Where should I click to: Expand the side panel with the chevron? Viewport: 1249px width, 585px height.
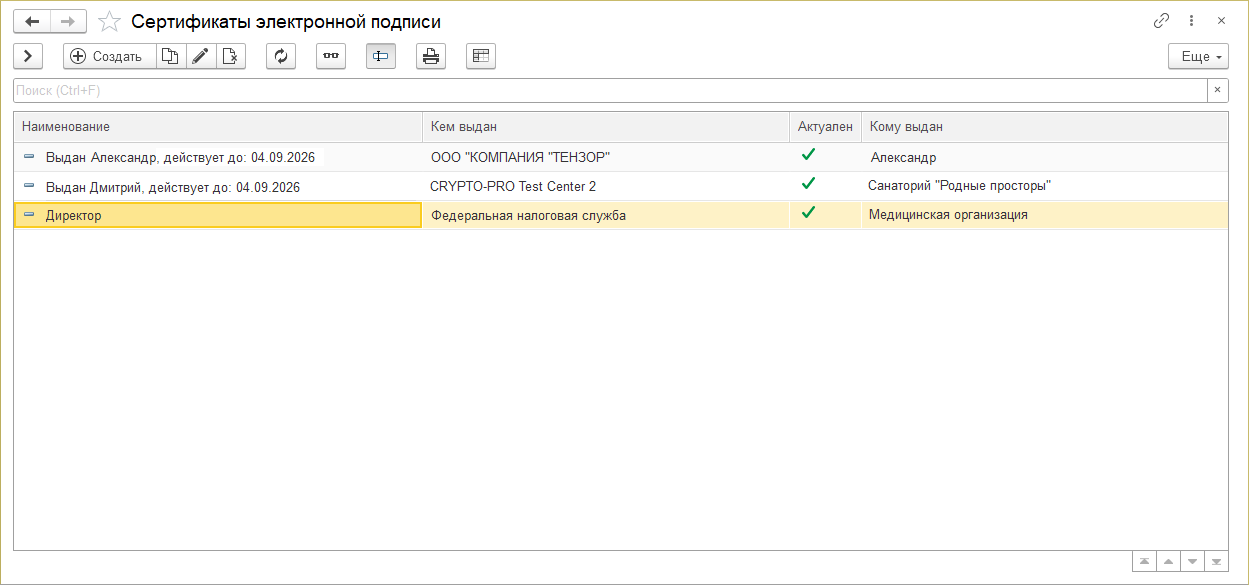(28, 57)
